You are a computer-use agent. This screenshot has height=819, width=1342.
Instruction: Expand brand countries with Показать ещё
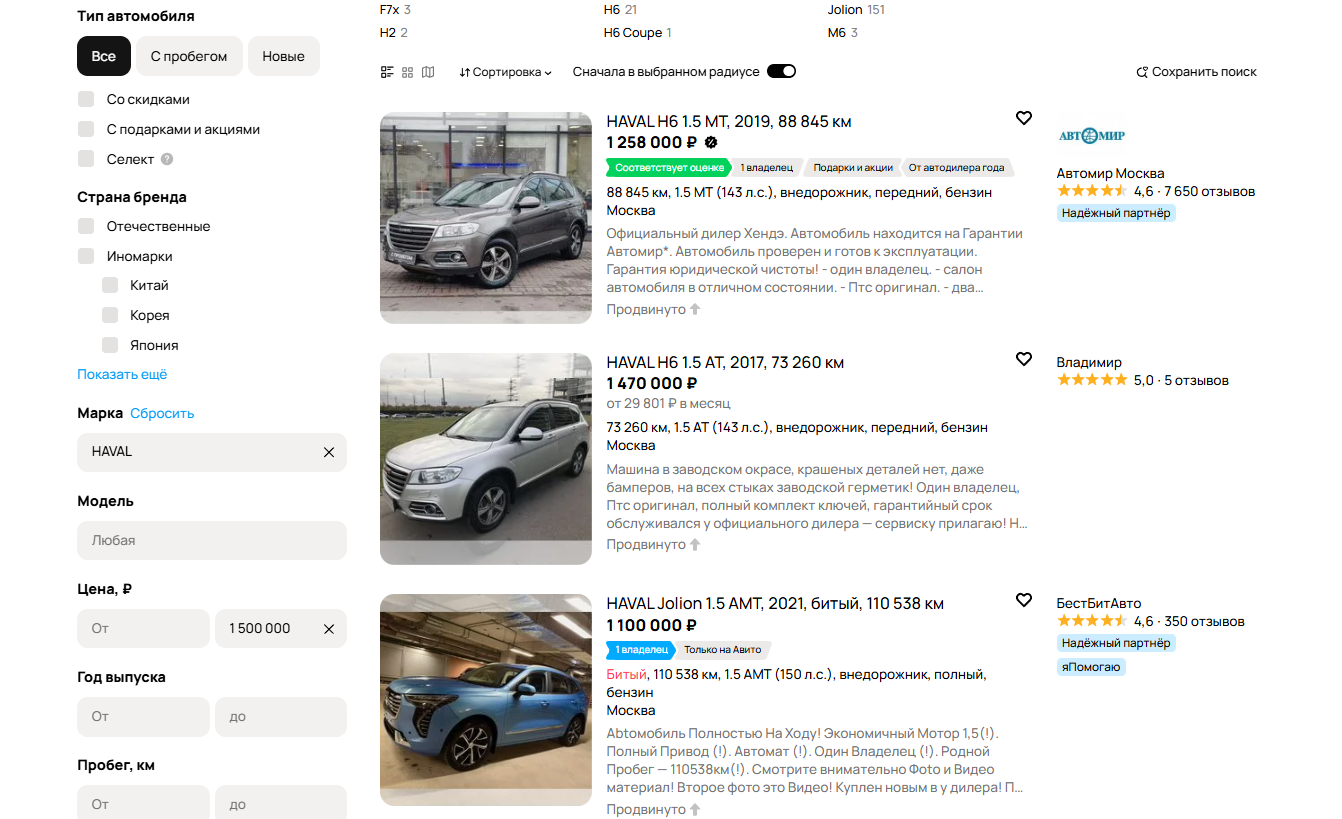point(122,374)
